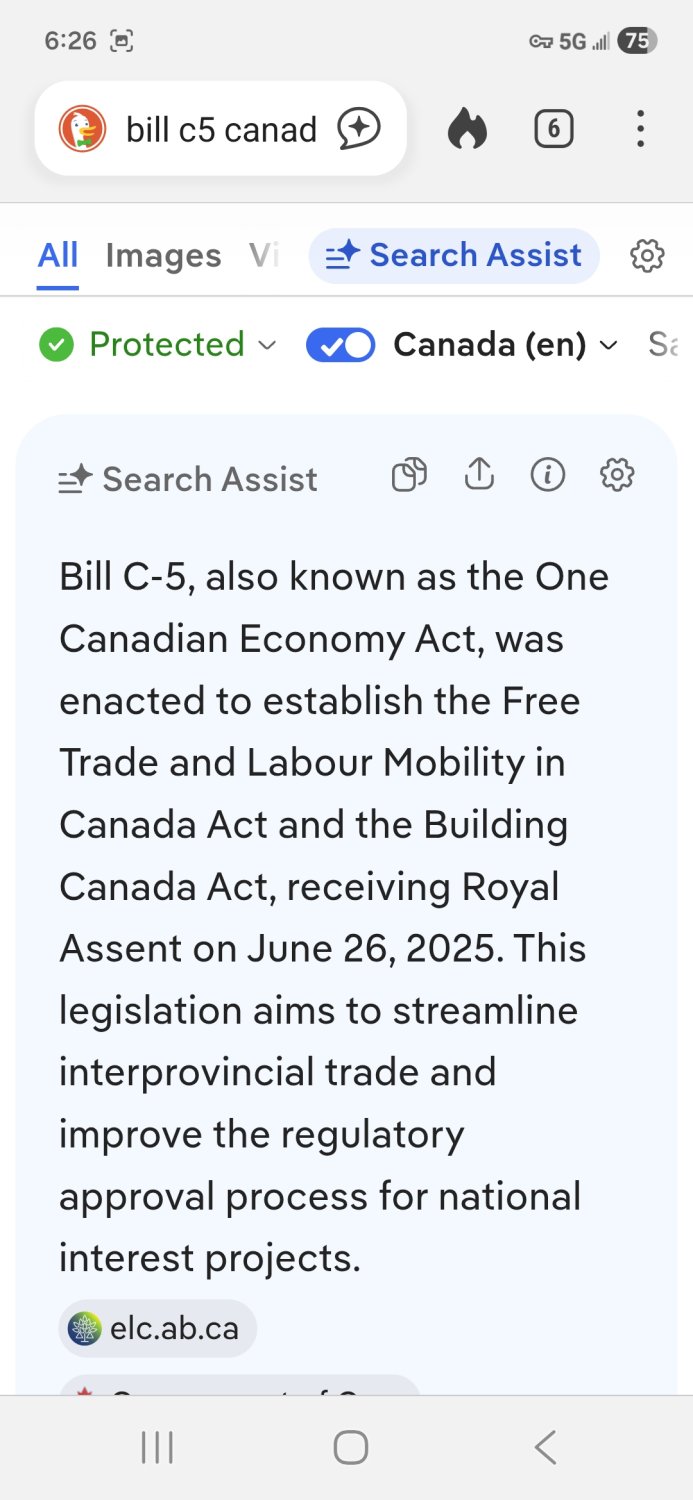Image resolution: width=693 pixels, height=1500 pixels.
Task: Expand the Protected status dropdown
Action: 157,345
